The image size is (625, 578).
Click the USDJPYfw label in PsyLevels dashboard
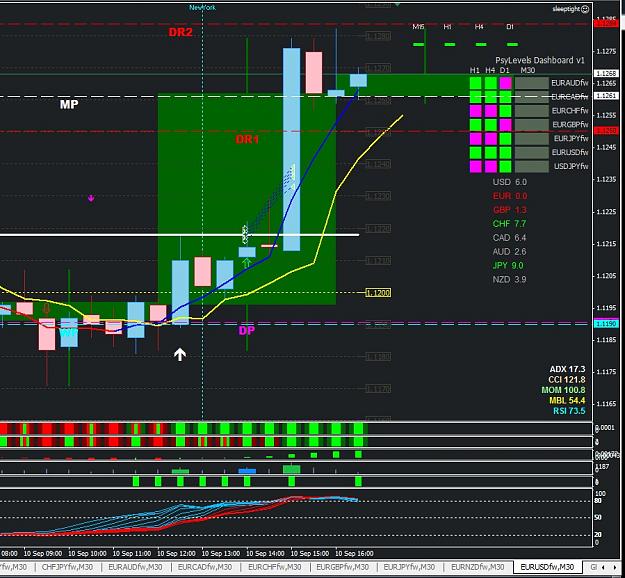pyautogui.click(x=571, y=166)
